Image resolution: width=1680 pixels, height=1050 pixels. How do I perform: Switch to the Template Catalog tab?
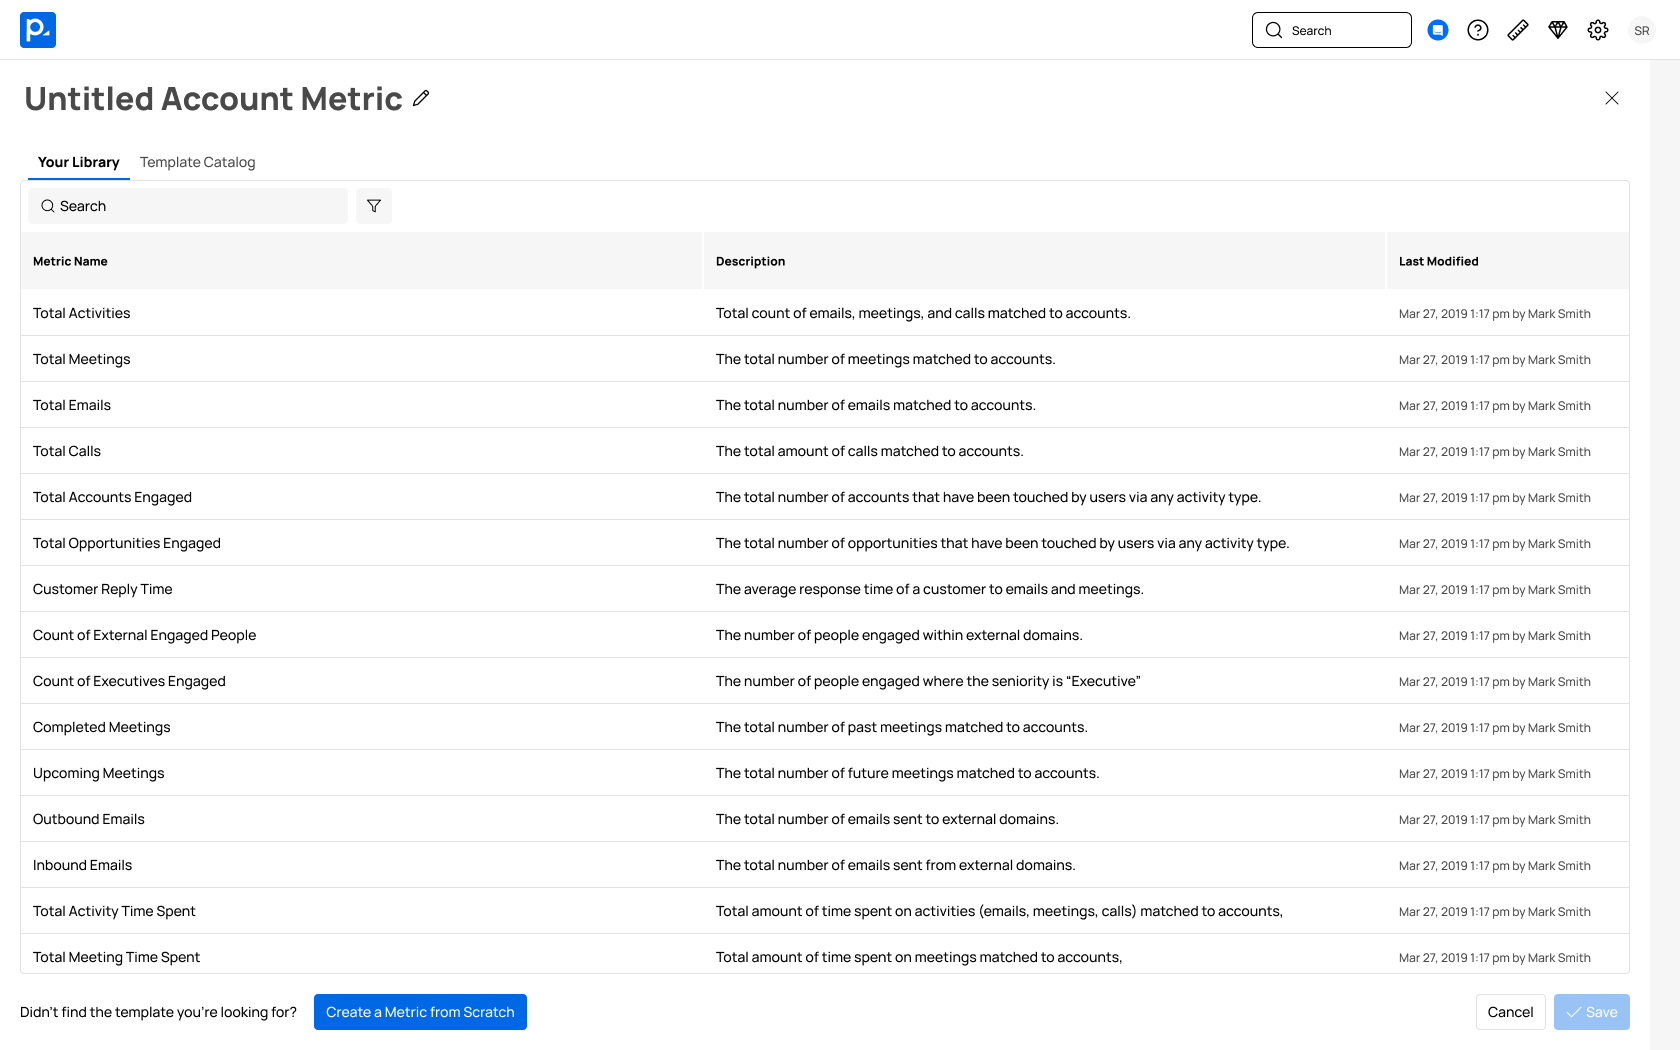[x=197, y=162]
